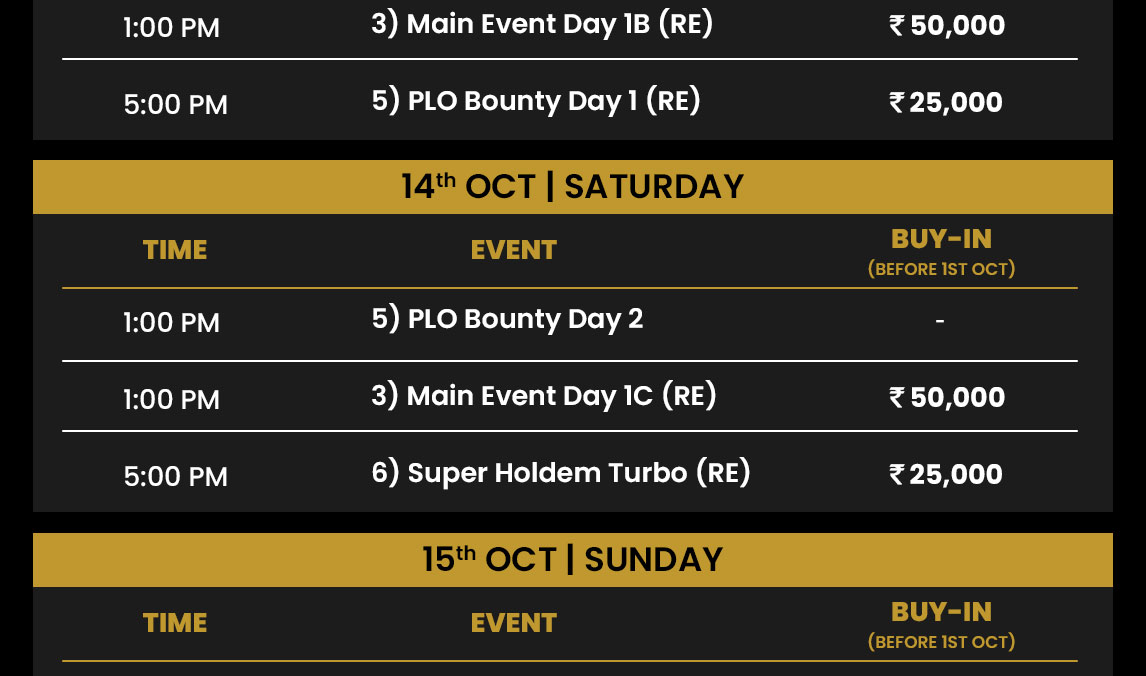Click ₹25,000 buy-in for Super Holdem Turbo
This screenshot has width=1146, height=676.
[x=945, y=474]
